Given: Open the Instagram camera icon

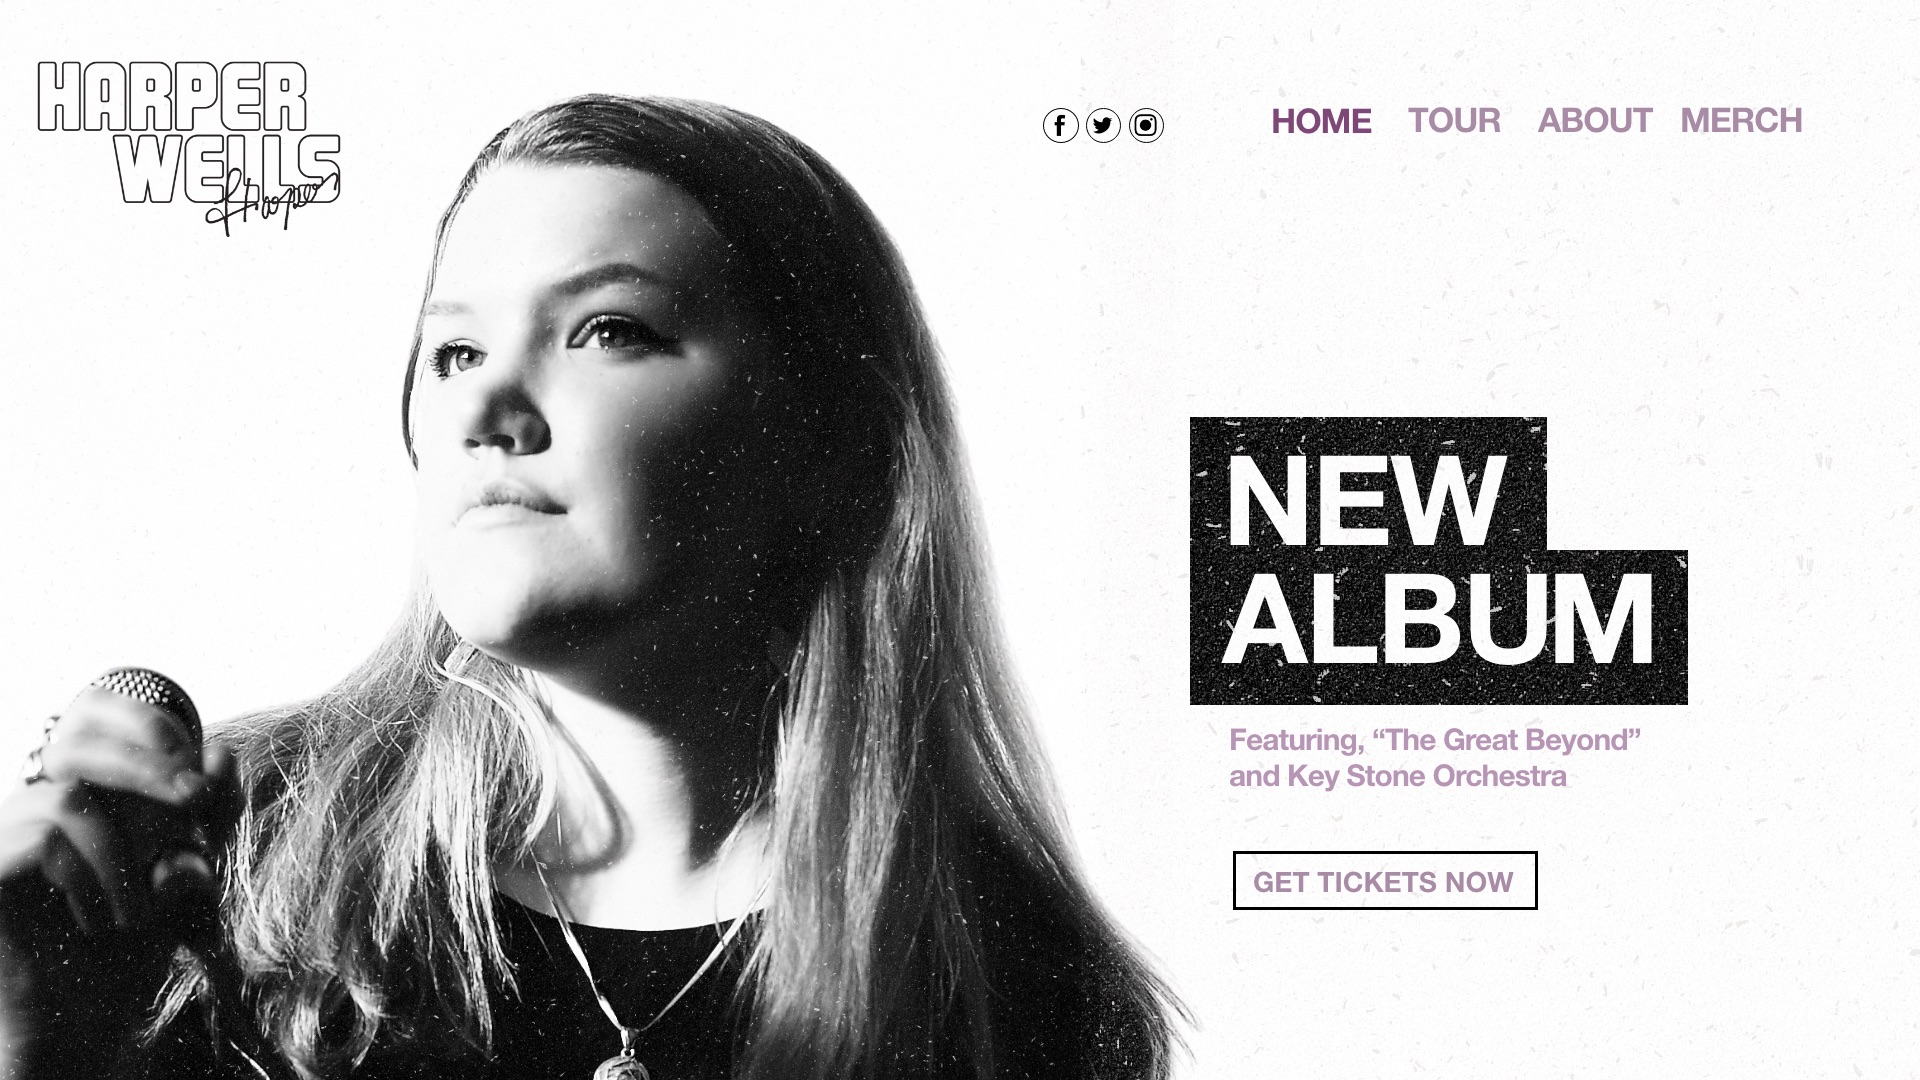Looking at the screenshot, I should pos(1146,125).
